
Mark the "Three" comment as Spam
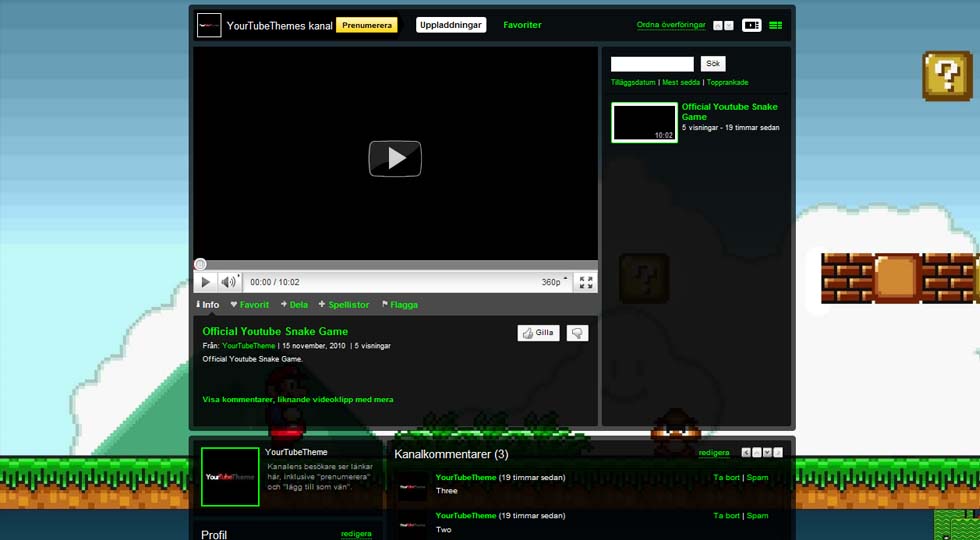coord(758,478)
